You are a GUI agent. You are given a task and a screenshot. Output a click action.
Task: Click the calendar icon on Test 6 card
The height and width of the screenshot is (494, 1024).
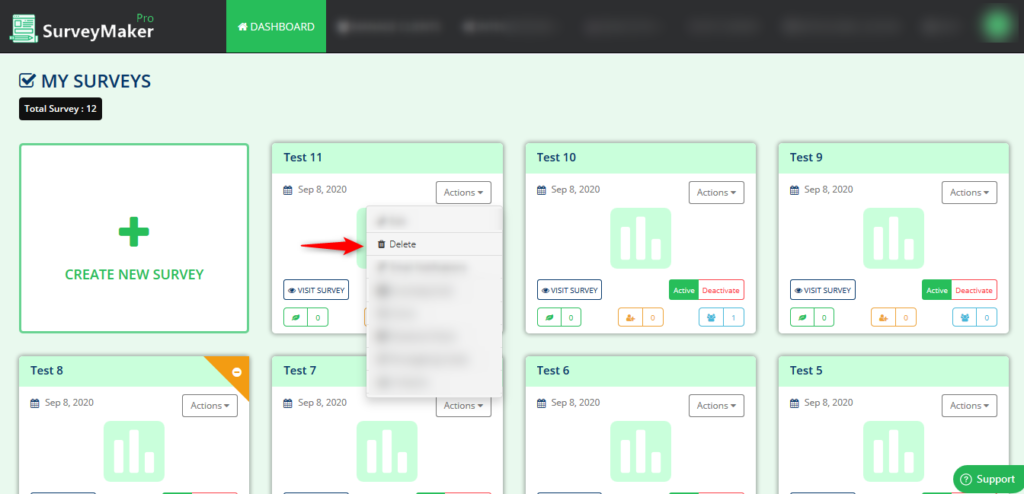(x=541, y=403)
